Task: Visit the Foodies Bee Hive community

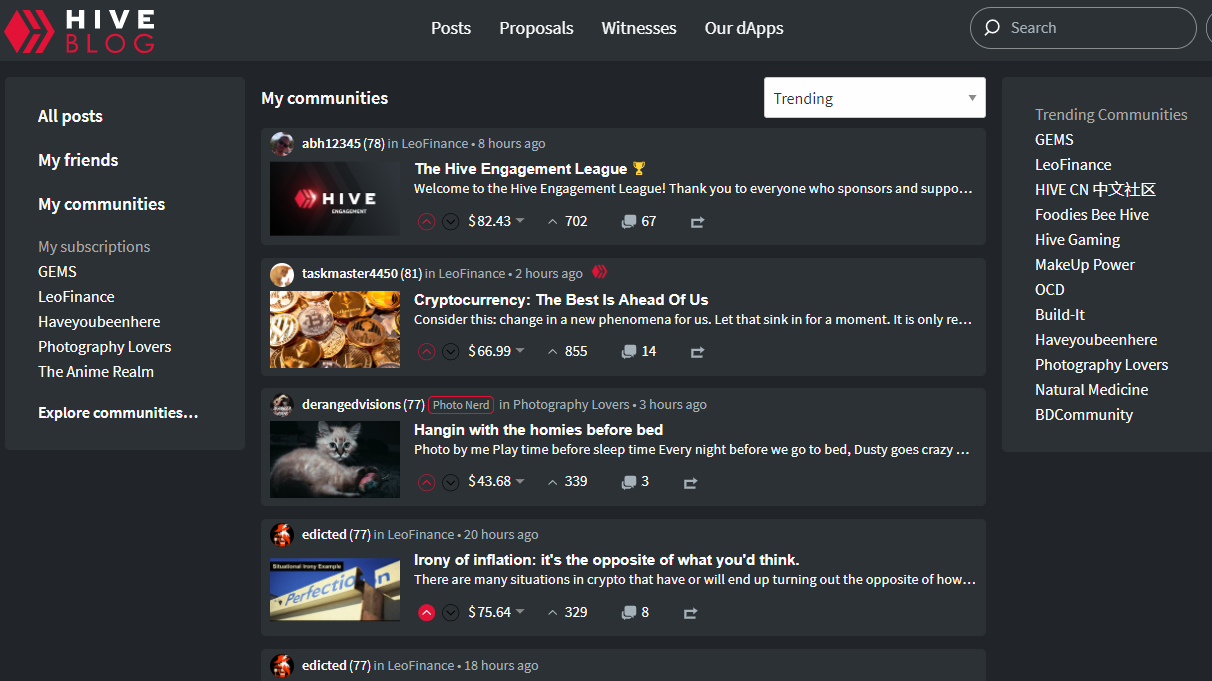Action: coord(1091,215)
